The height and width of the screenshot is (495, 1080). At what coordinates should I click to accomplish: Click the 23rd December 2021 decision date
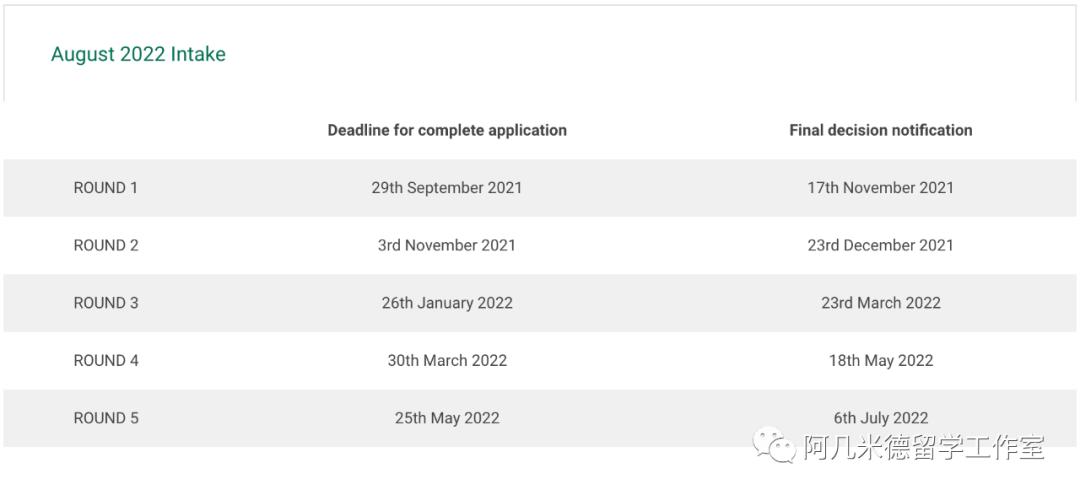880,245
